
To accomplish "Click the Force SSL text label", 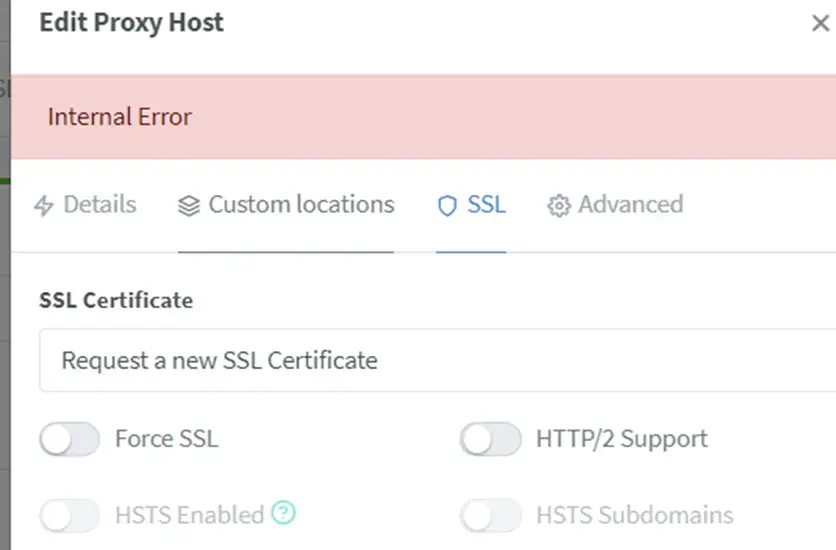I will point(166,439).
